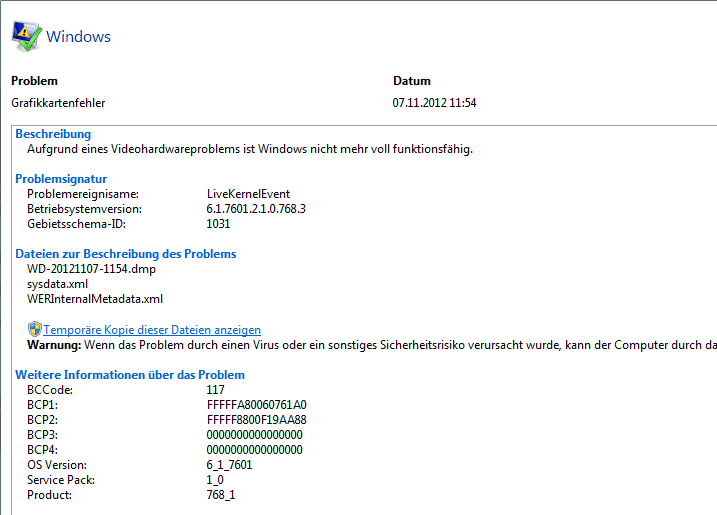
Task: Select the value '6_1_7601'
Action: pyautogui.click(x=229, y=465)
